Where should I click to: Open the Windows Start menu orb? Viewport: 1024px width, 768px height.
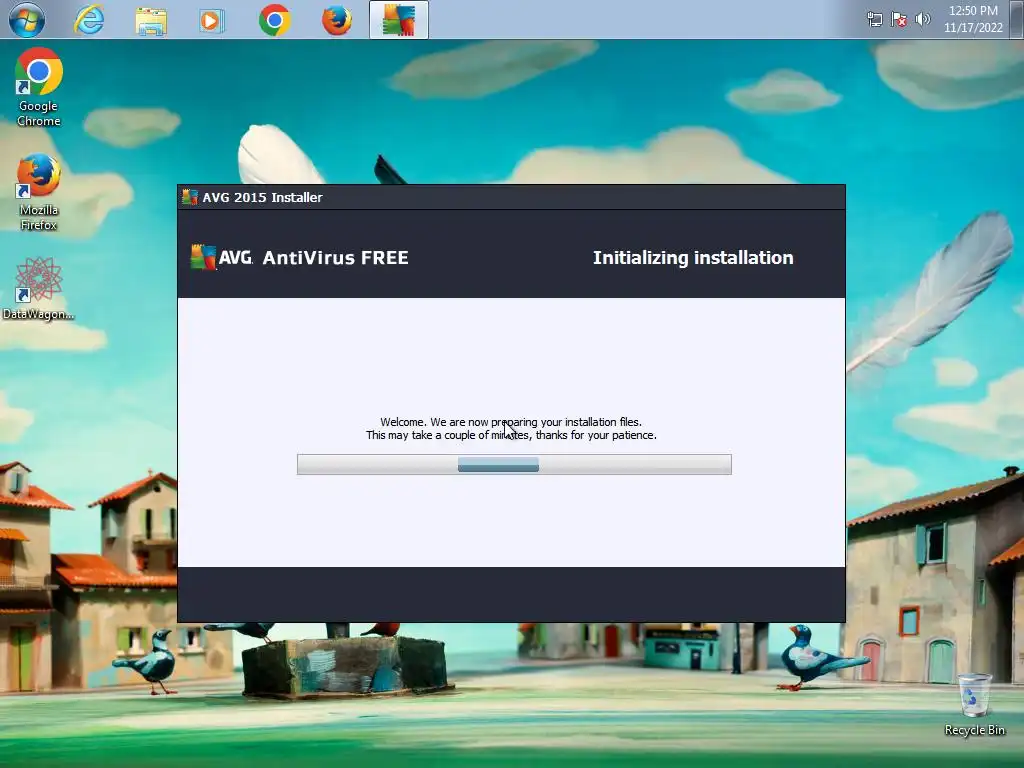[27, 20]
